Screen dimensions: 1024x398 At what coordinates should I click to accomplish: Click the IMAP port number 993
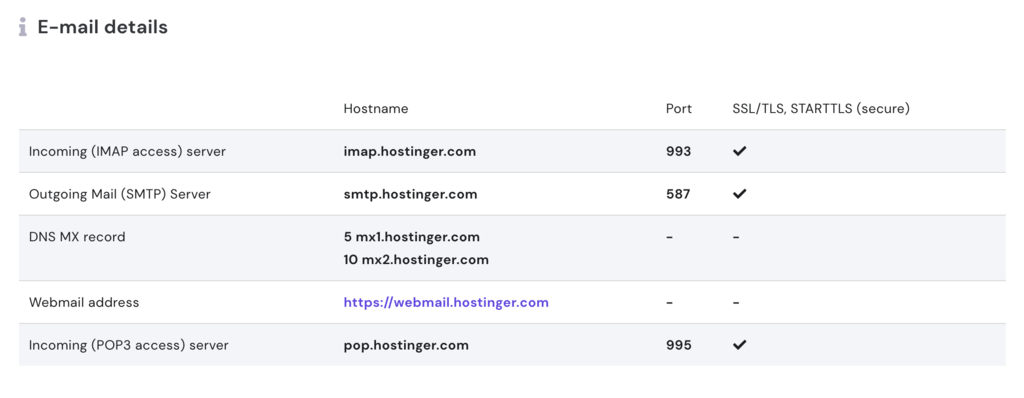pos(679,152)
